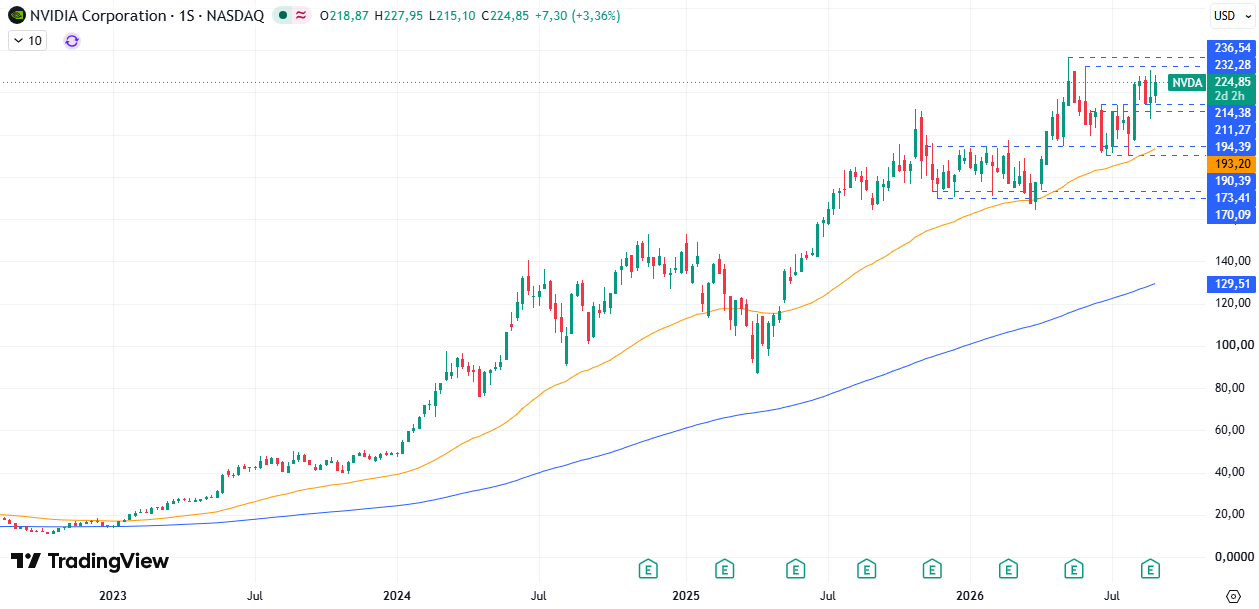Click the NVDA price line label
The height and width of the screenshot is (609, 1259).
pyautogui.click(x=1187, y=82)
